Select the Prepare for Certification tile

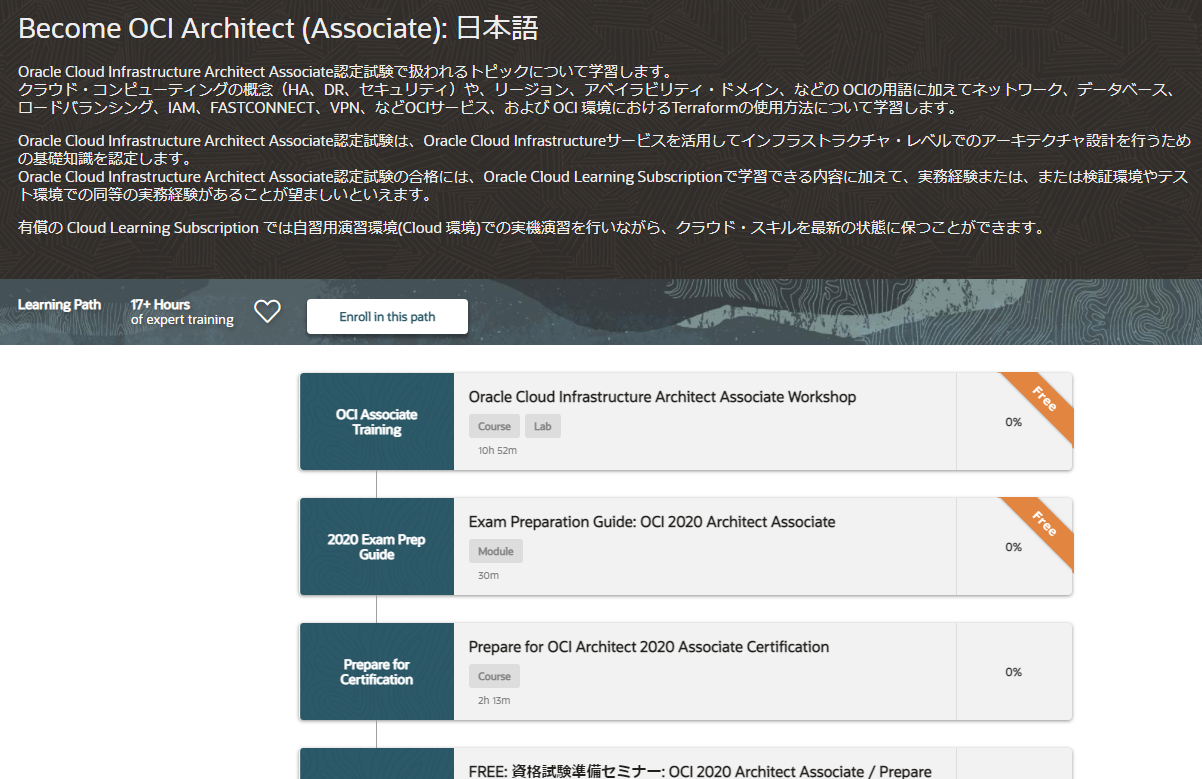point(377,672)
